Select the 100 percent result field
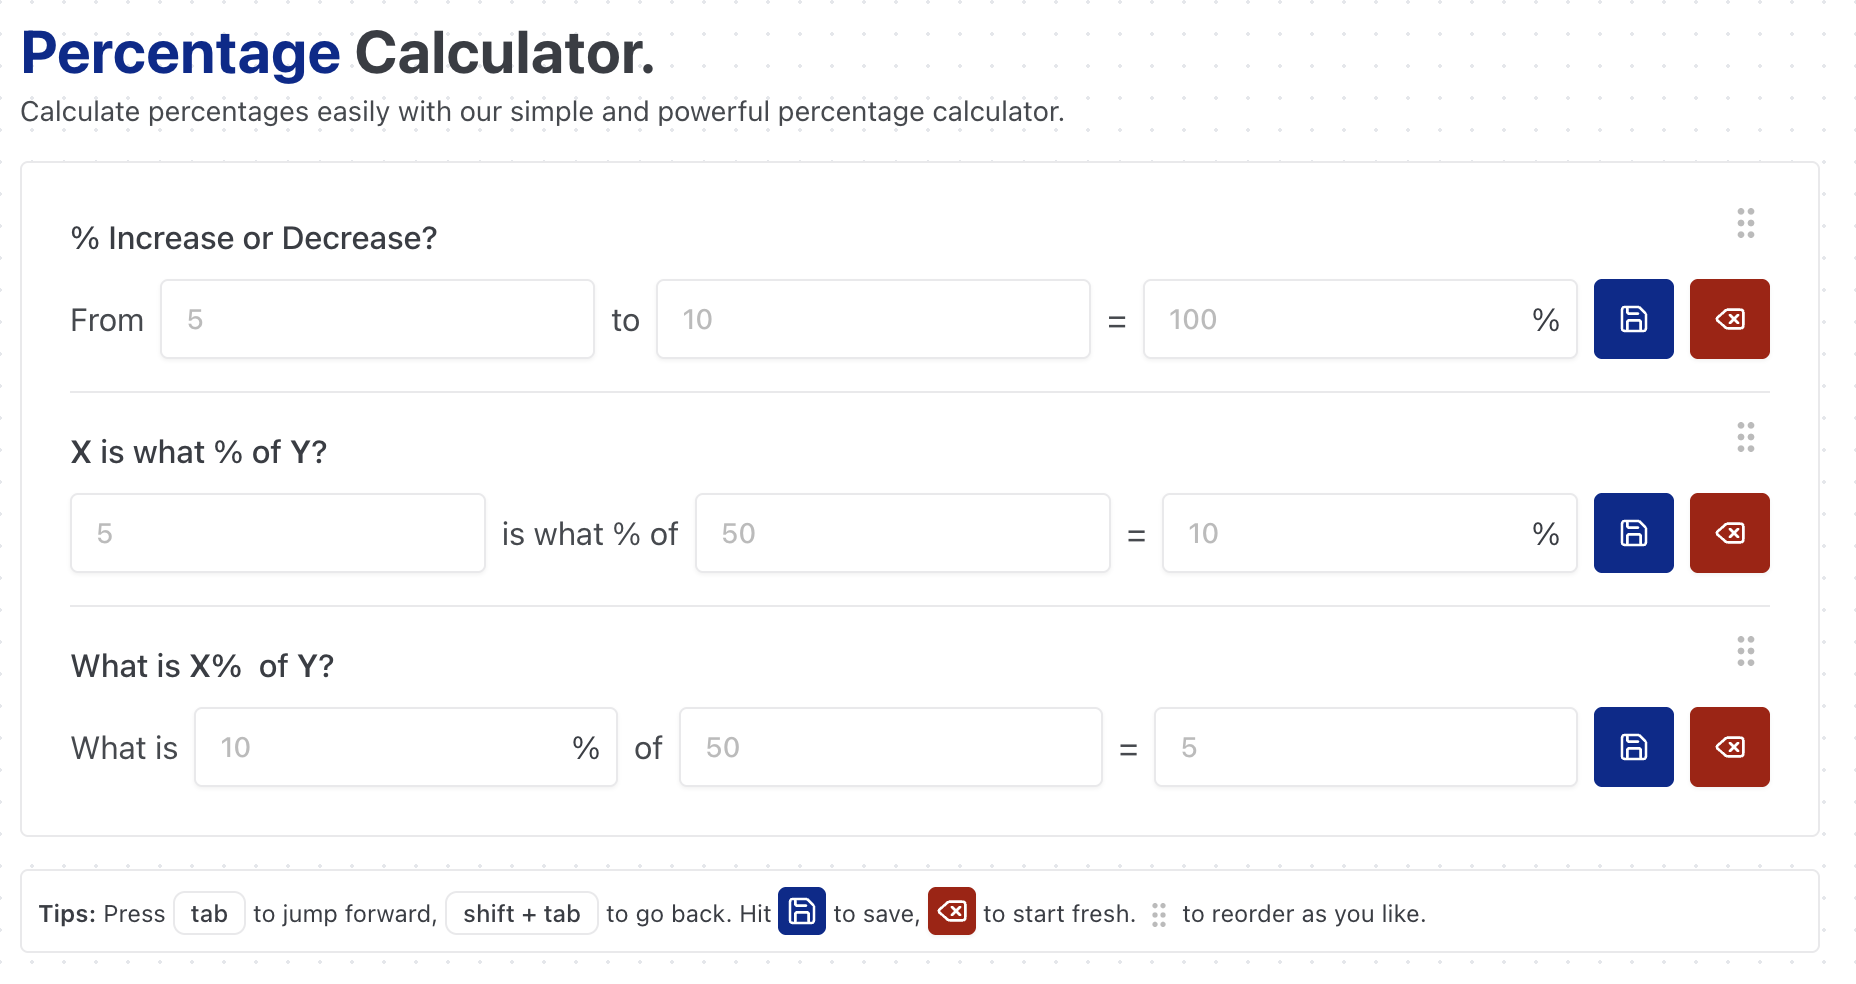 tap(1359, 319)
